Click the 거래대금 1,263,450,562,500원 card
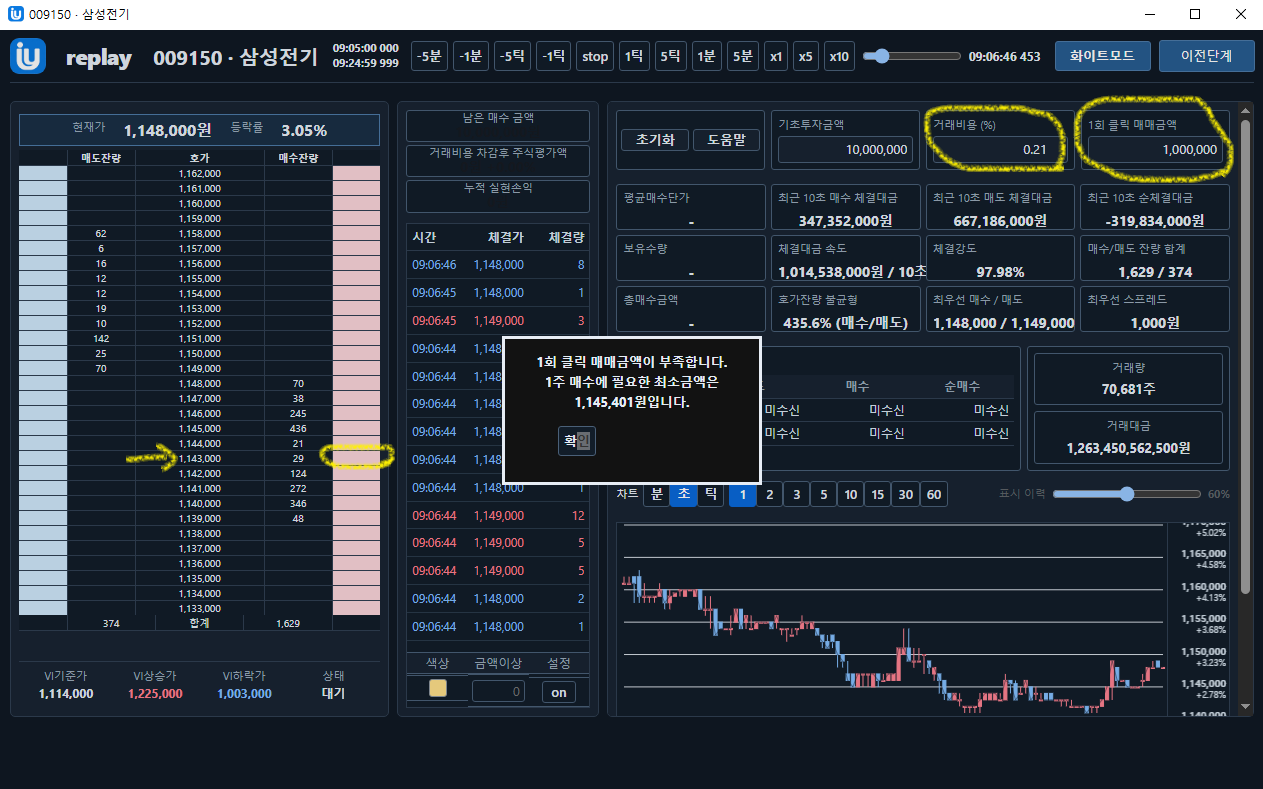This screenshot has width=1263, height=789. click(1128, 438)
